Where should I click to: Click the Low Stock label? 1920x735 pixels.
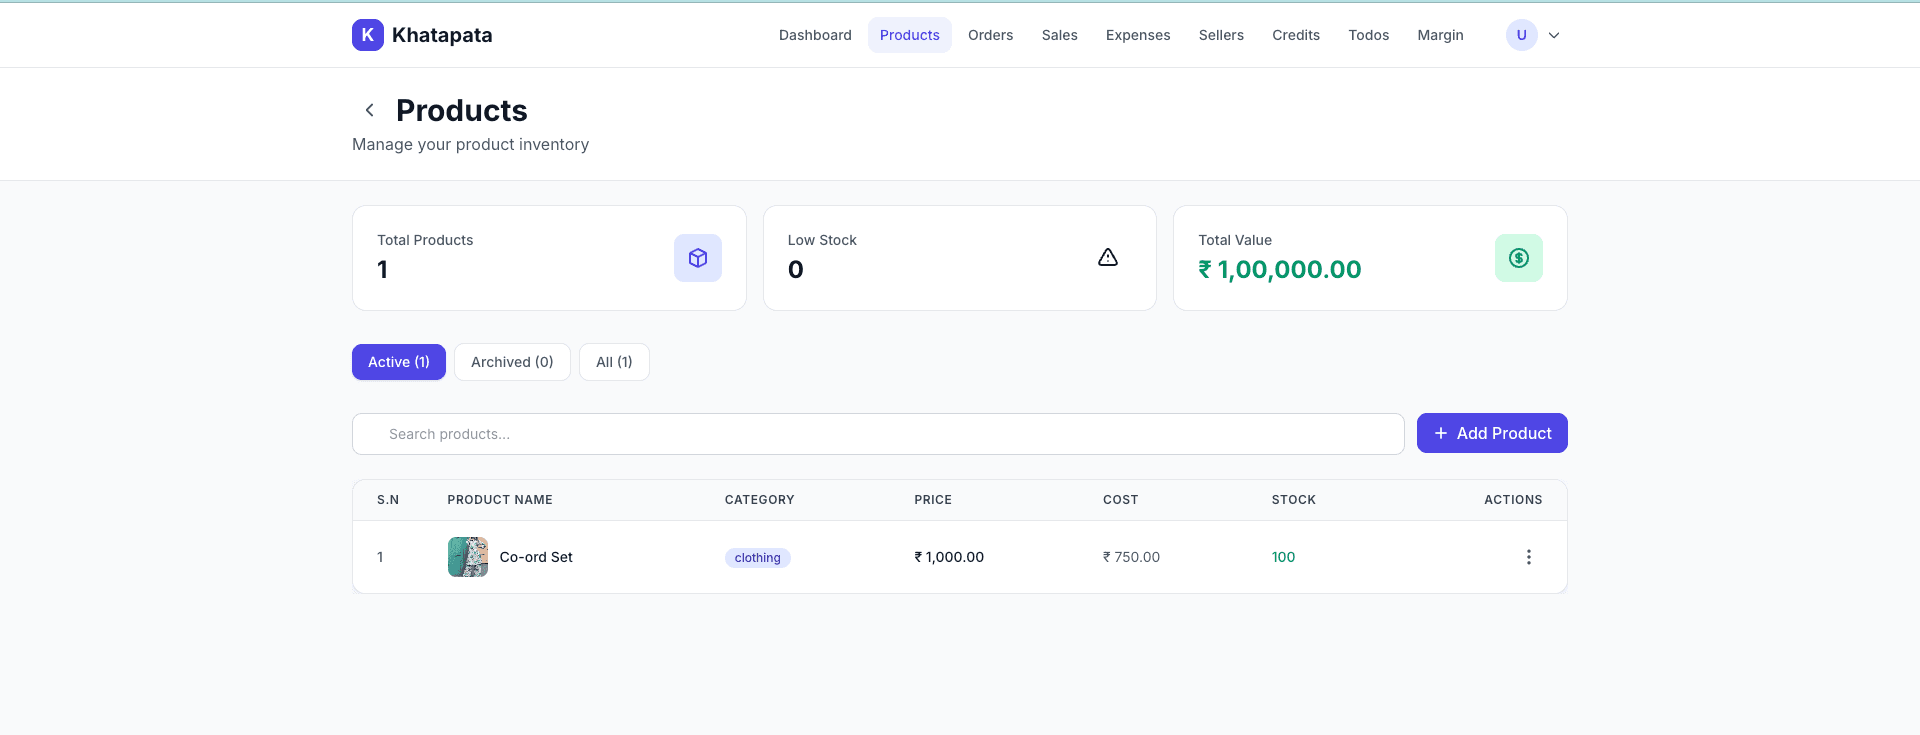pos(822,240)
